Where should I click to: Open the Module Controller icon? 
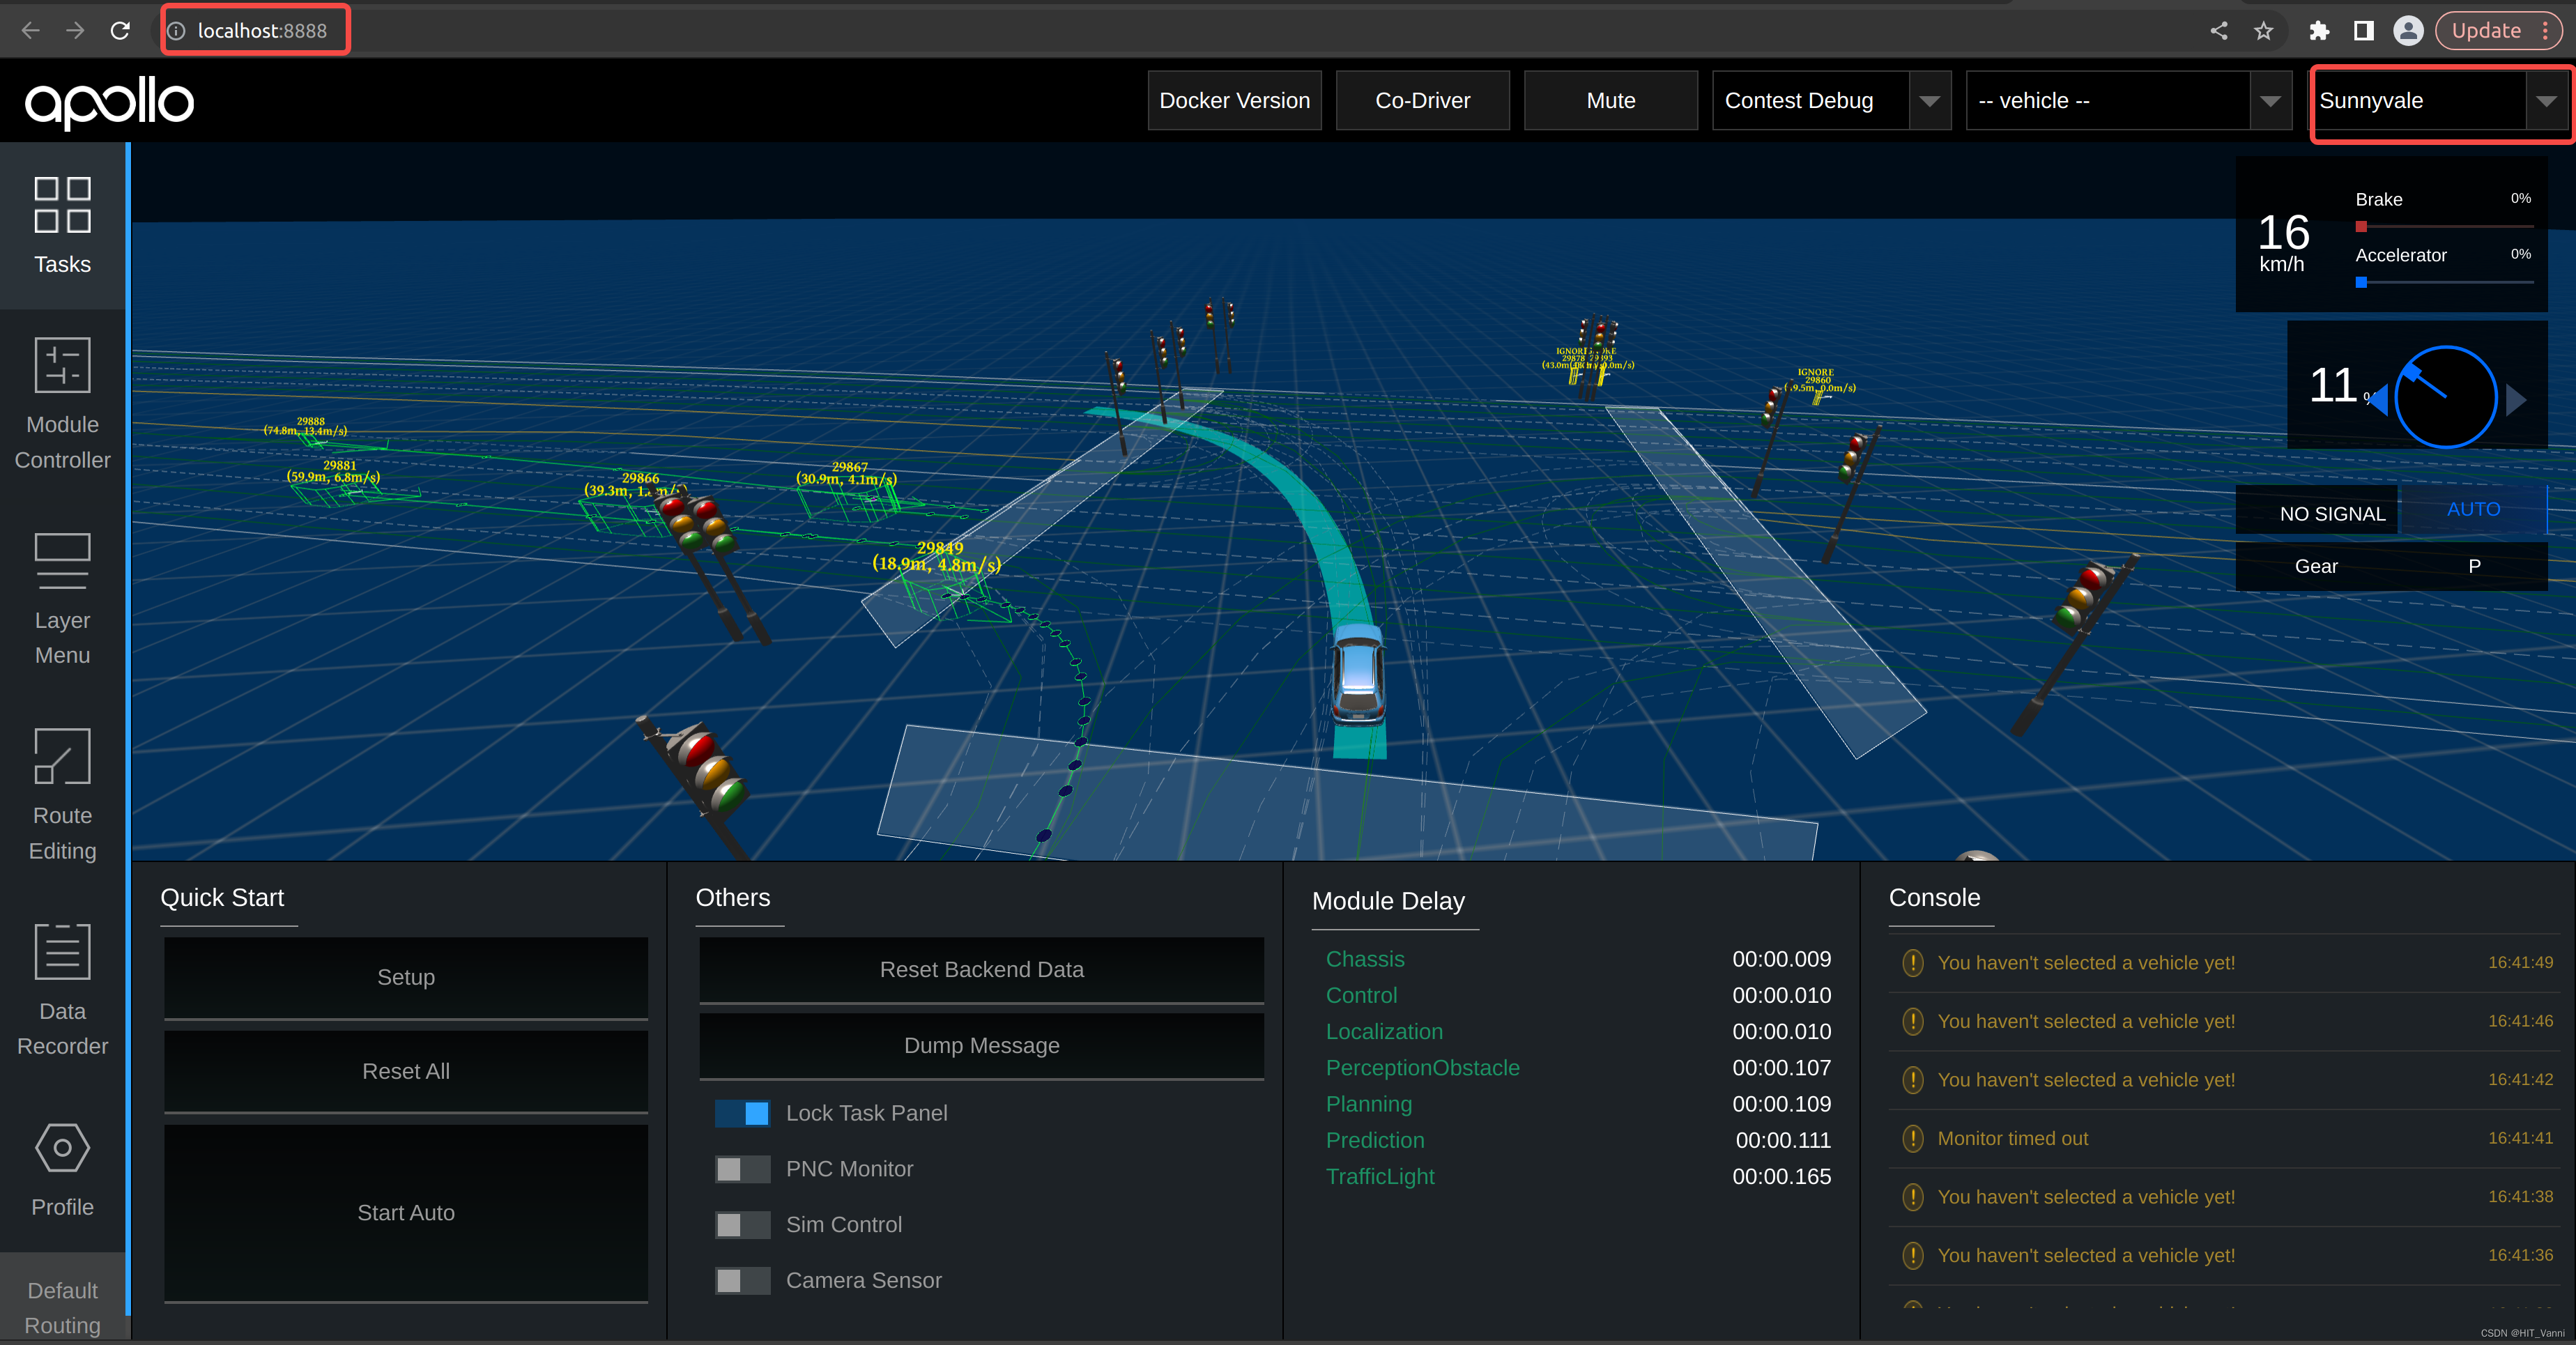click(x=62, y=365)
